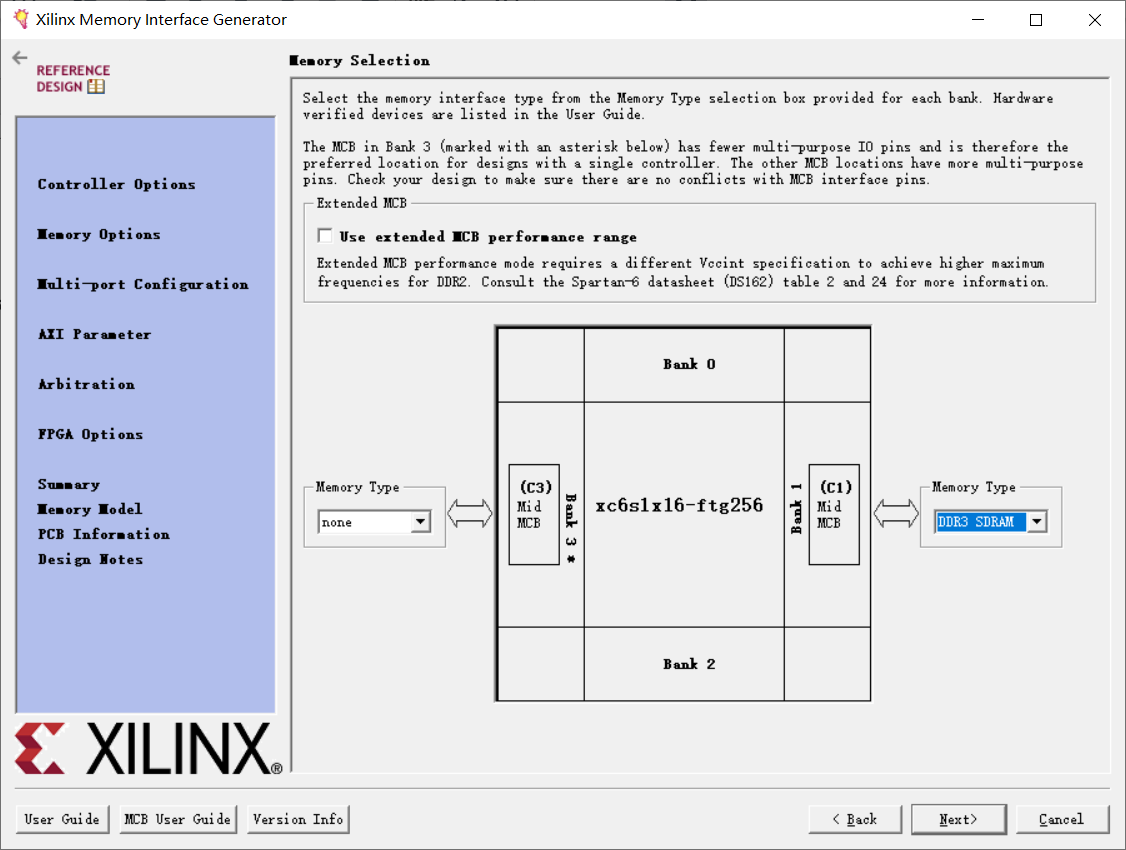Click the double arrow beside the C3 MCB
The width and height of the screenshot is (1126, 850).
[470, 514]
